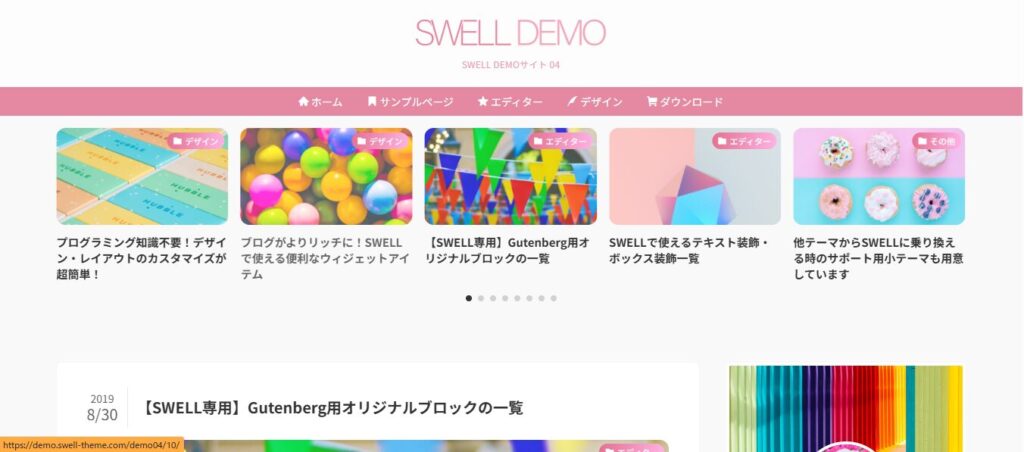Open the 2019 8/30 Gutenberg post title
Image resolution: width=1024 pixels, height=452 pixels.
[332, 408]
